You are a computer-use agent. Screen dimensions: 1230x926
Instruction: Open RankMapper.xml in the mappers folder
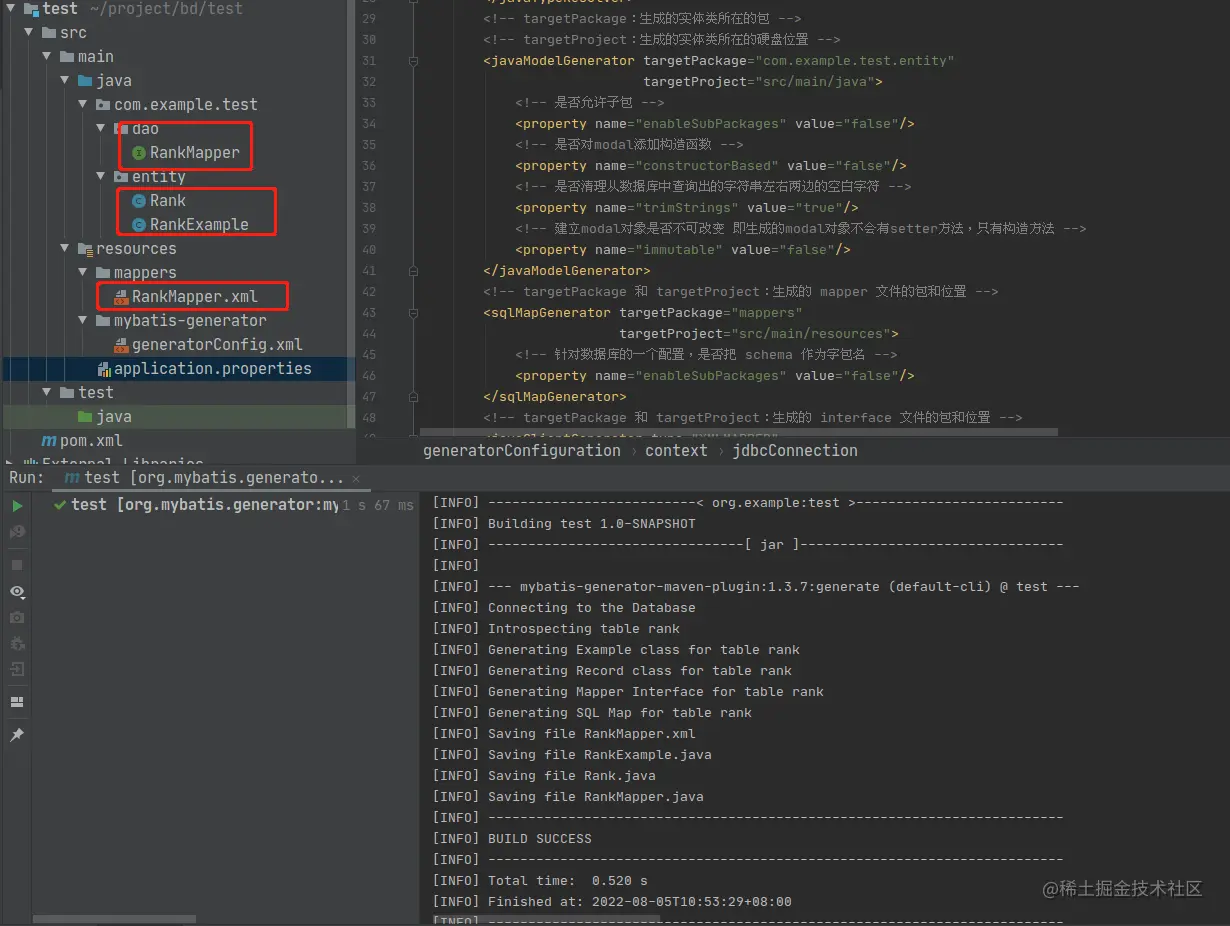click(x=195, y=296)
